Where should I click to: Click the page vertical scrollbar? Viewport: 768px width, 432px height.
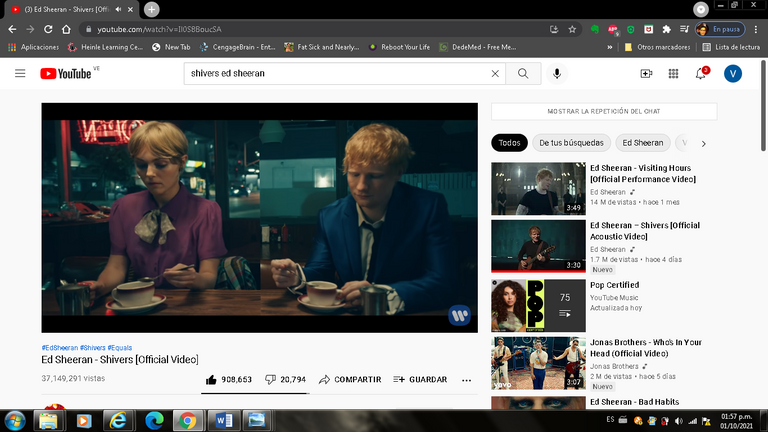point(763,106)
